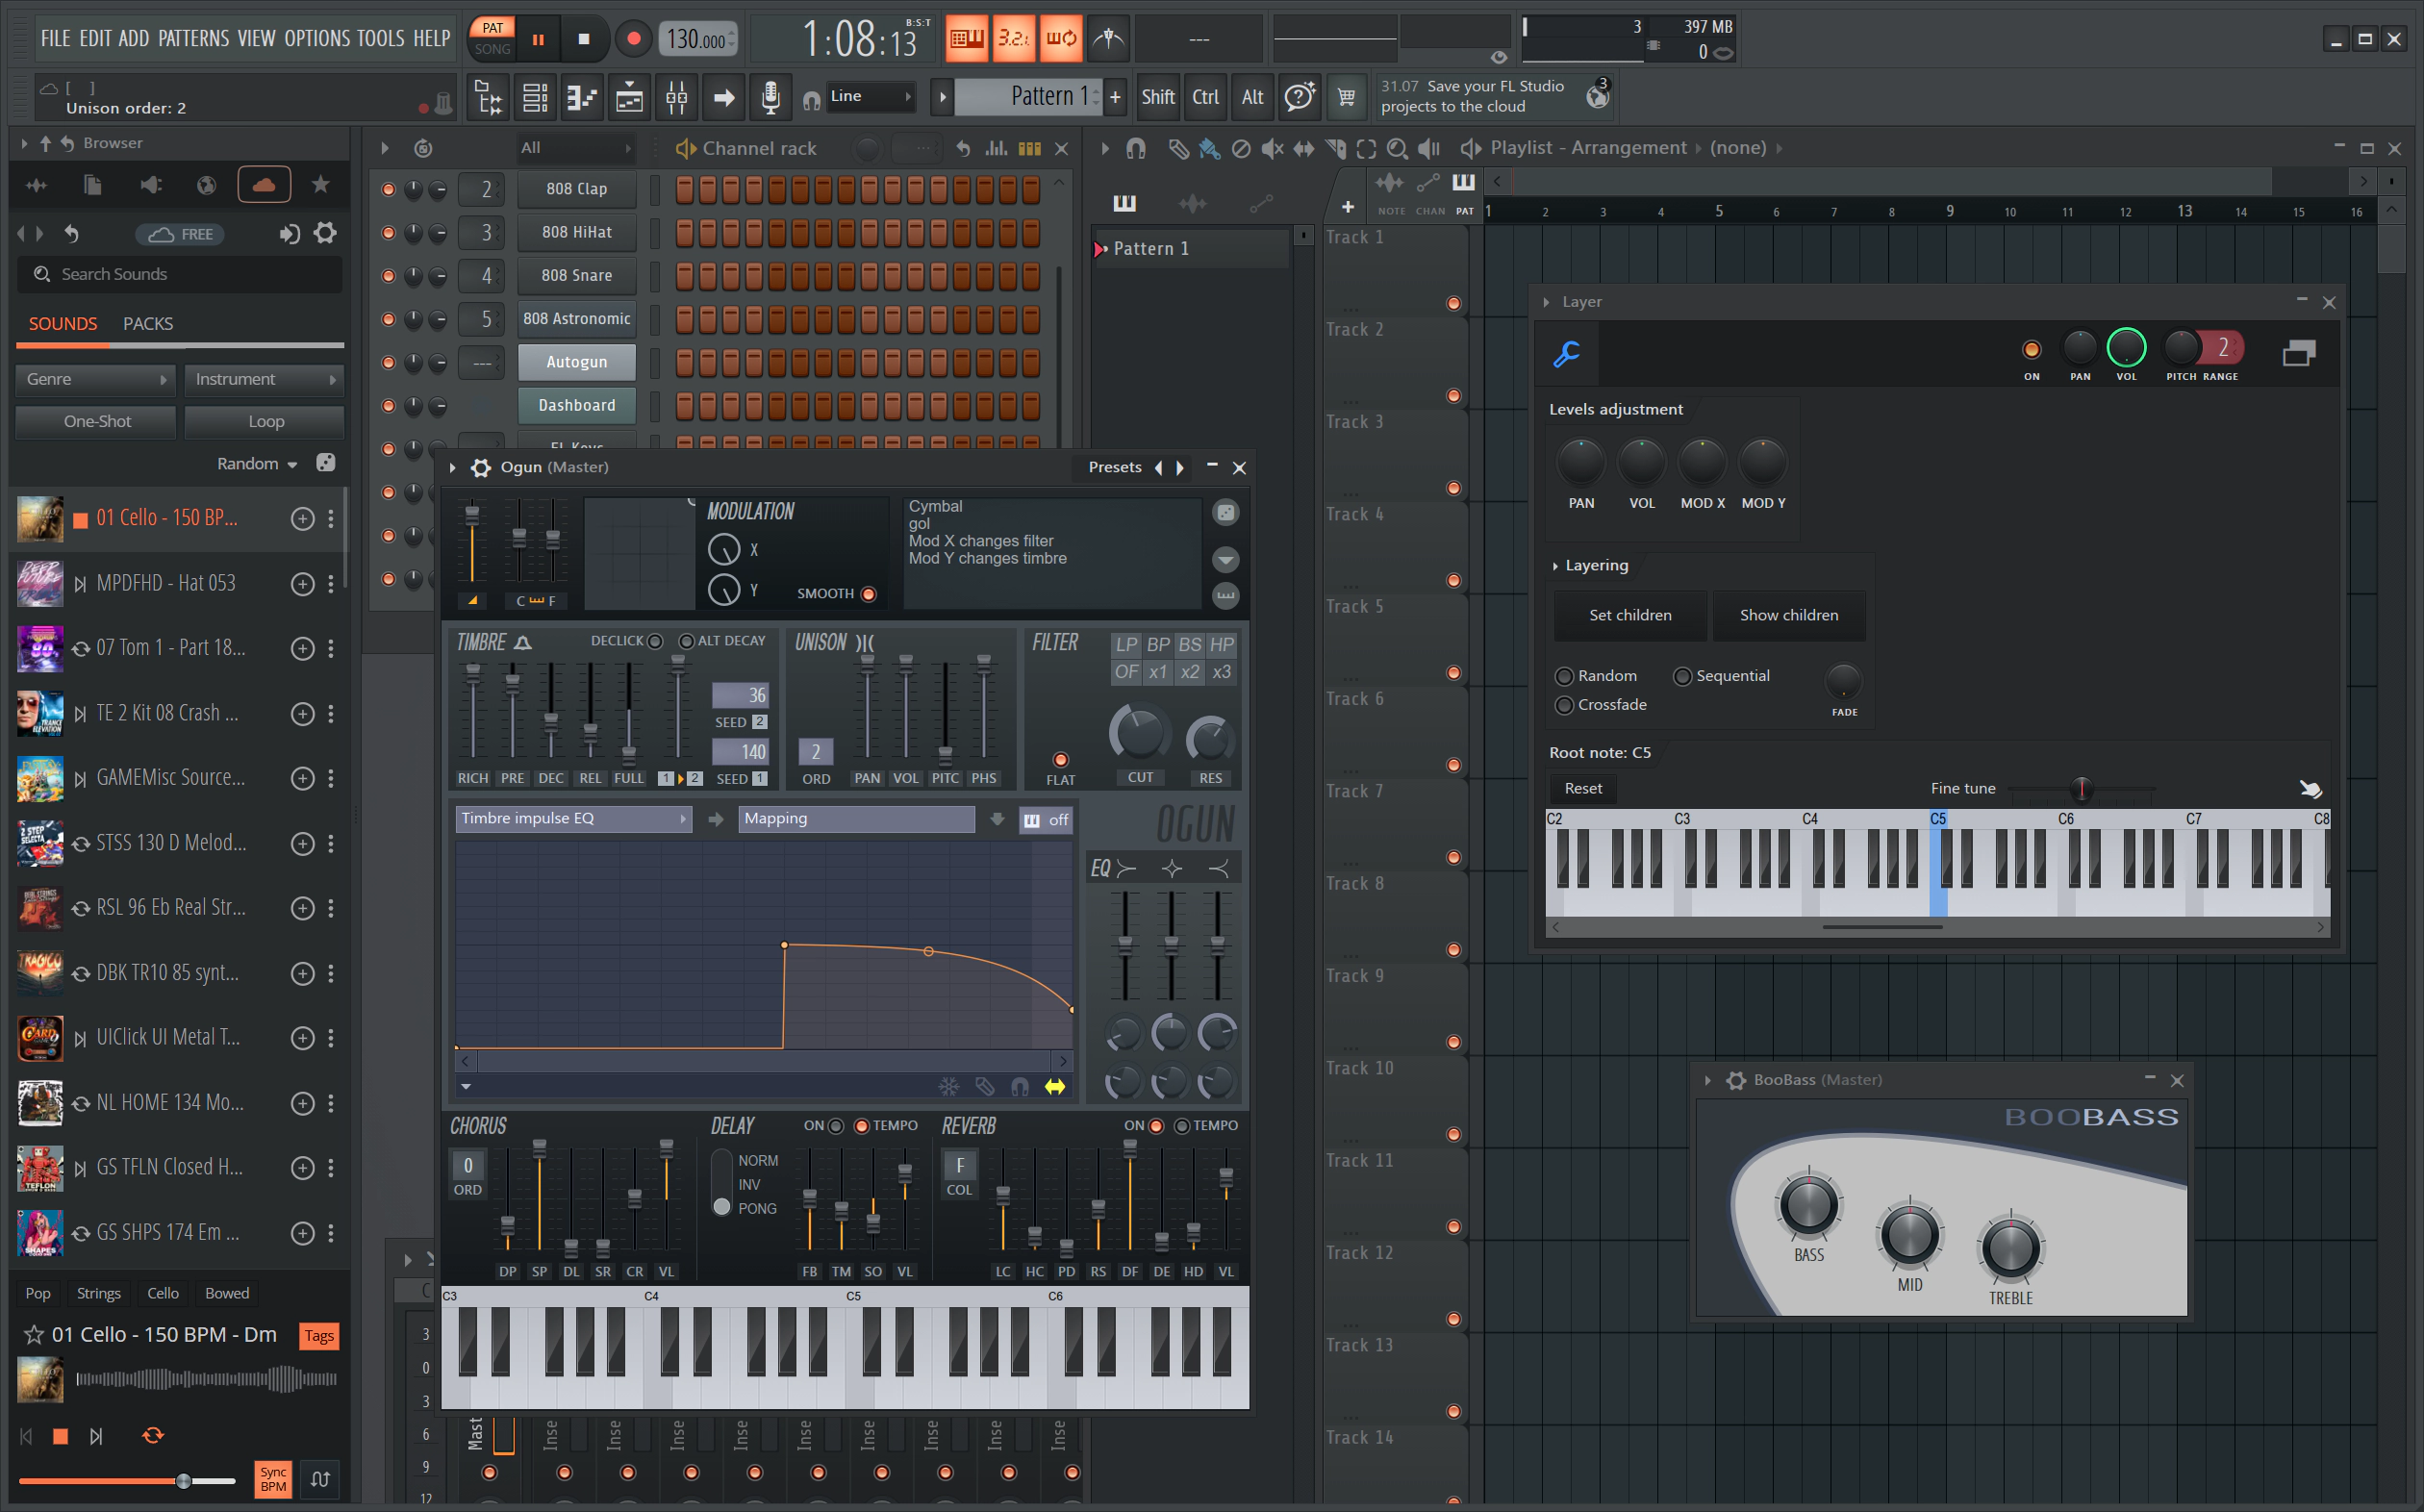Select the playlist Mute tool icon
The height and width of the screenshot is (1512, 2424).
(1272, 148)
